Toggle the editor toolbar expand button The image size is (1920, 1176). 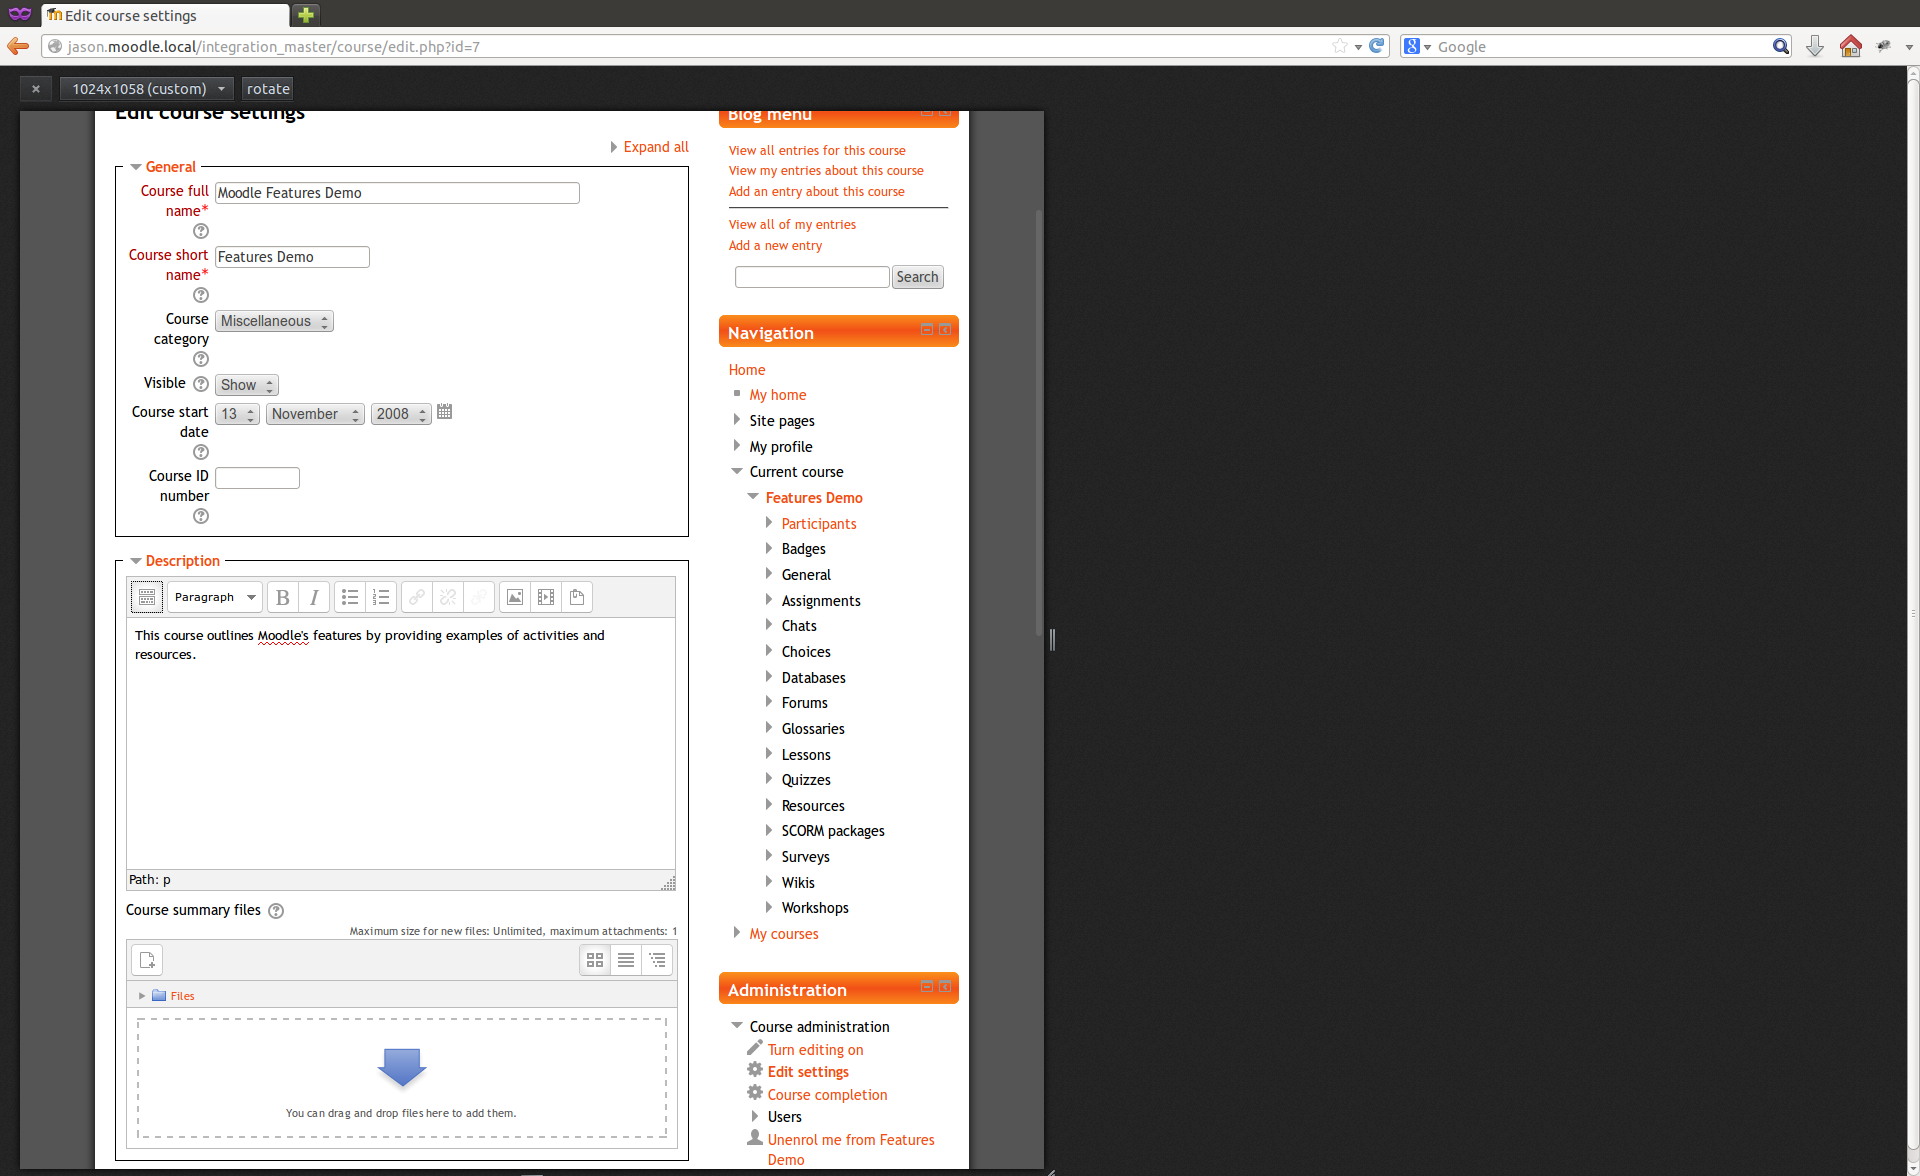click(147, 597)
